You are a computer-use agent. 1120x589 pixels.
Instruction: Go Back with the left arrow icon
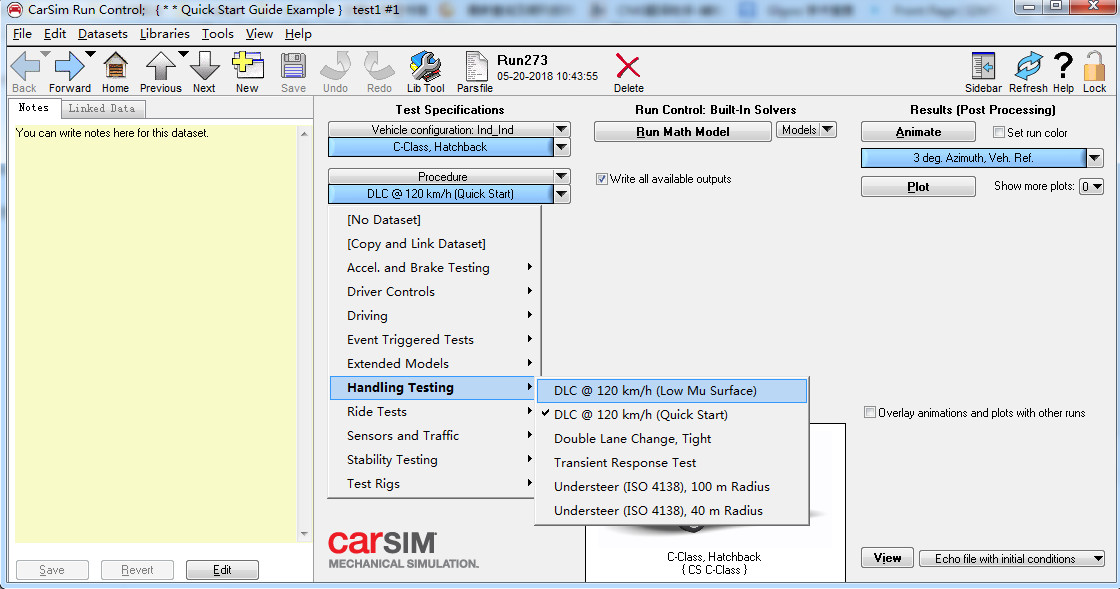26,67
